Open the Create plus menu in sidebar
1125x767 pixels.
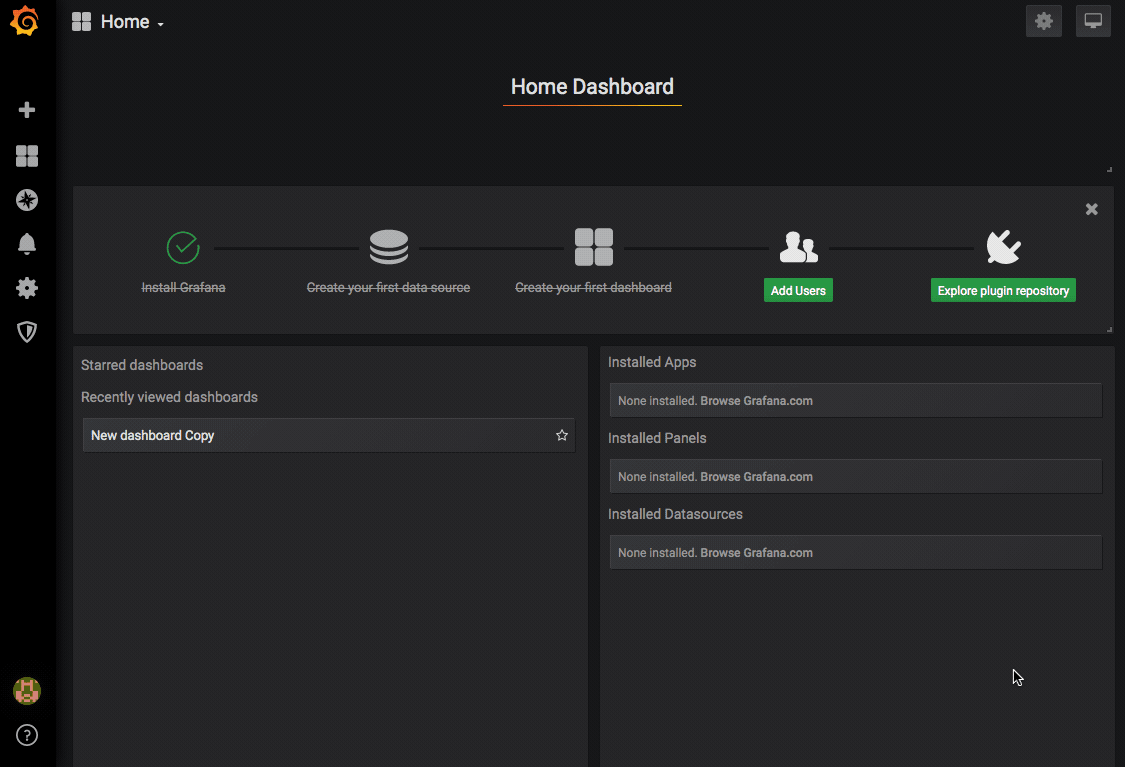pyautogui.click(x=27, y=110)
